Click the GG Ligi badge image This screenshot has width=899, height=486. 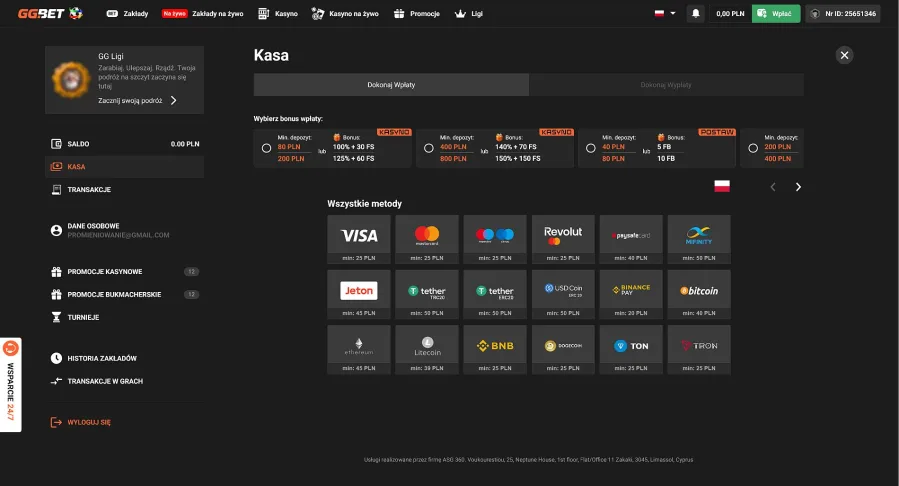pos(71,79)
